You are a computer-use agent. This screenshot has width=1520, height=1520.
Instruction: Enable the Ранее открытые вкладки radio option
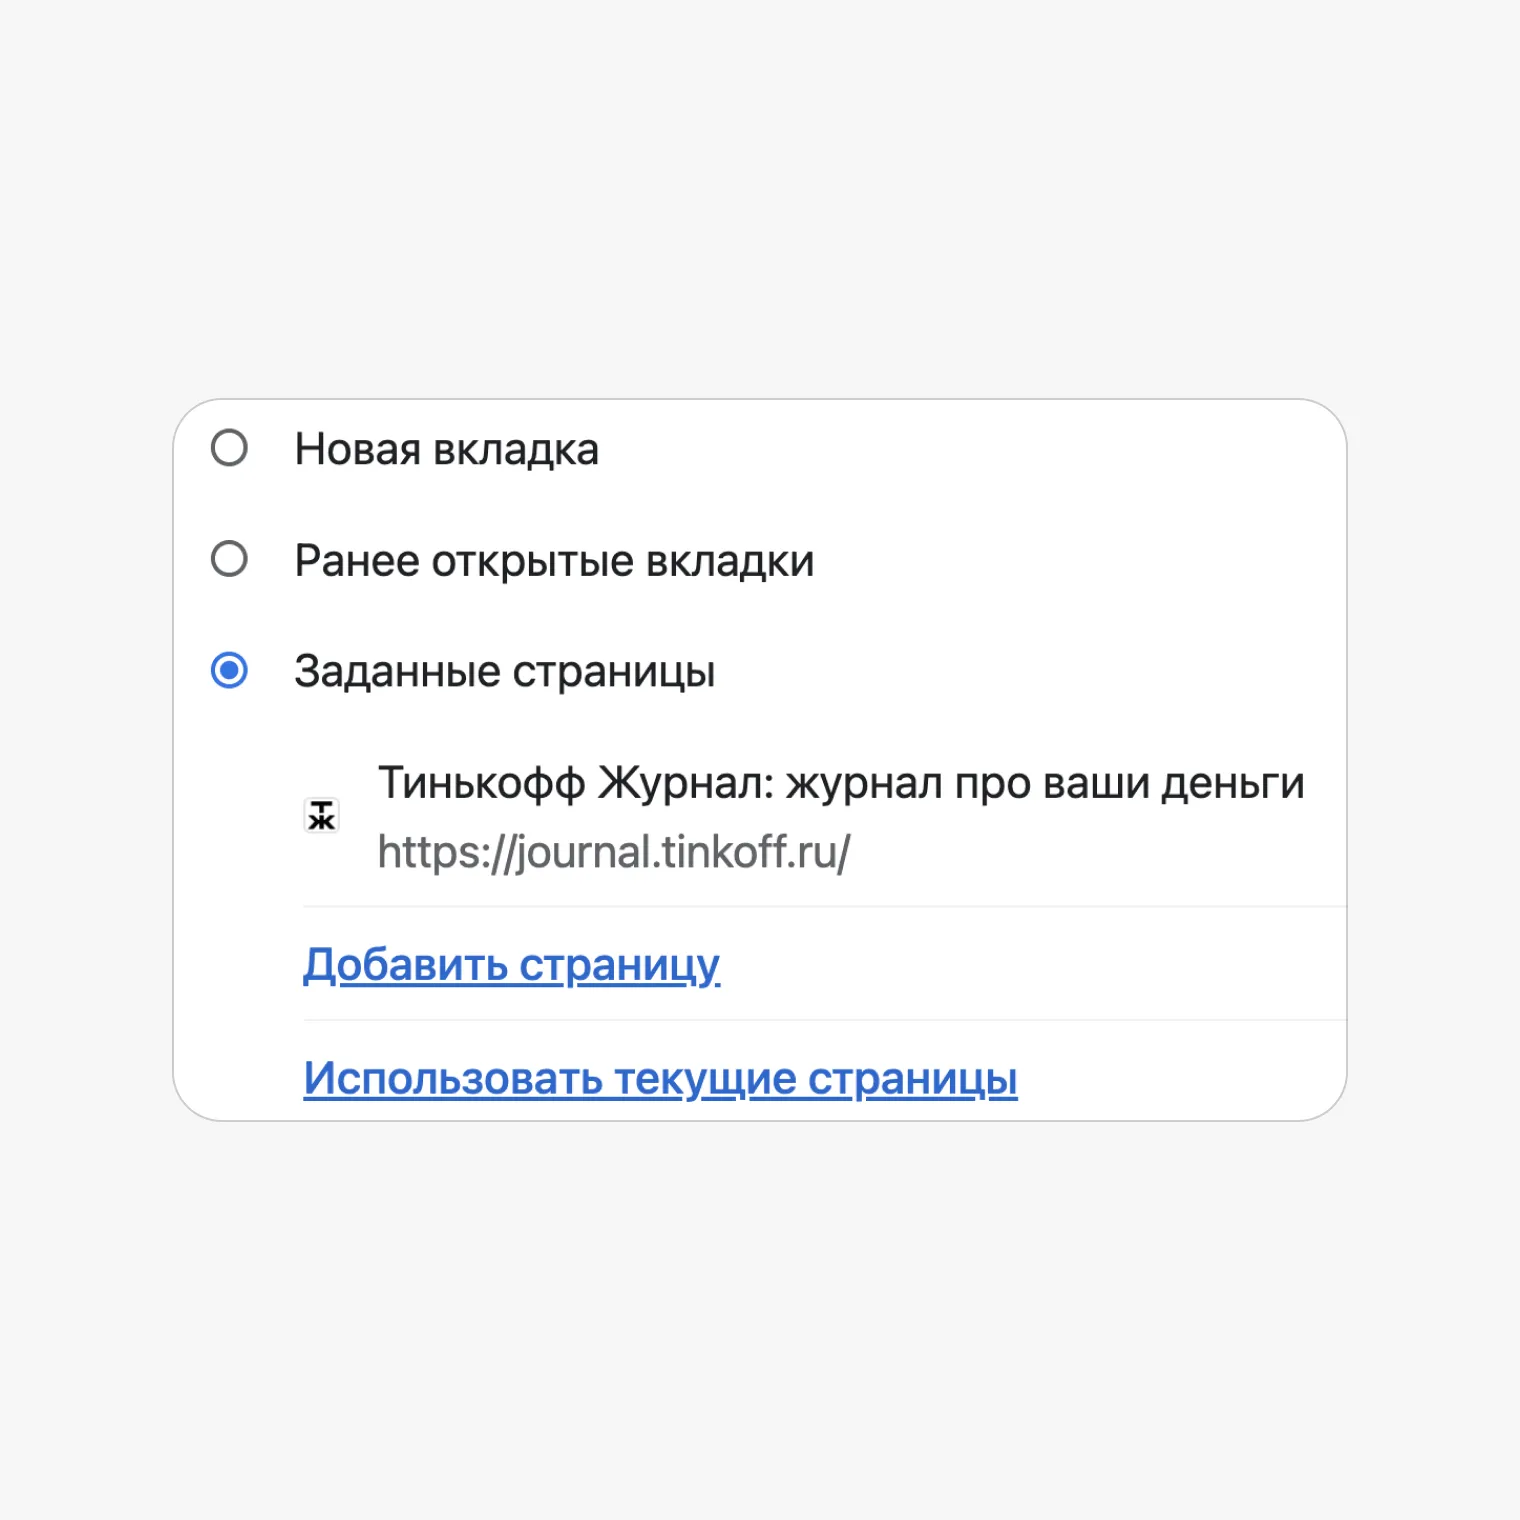pos(229,559)
